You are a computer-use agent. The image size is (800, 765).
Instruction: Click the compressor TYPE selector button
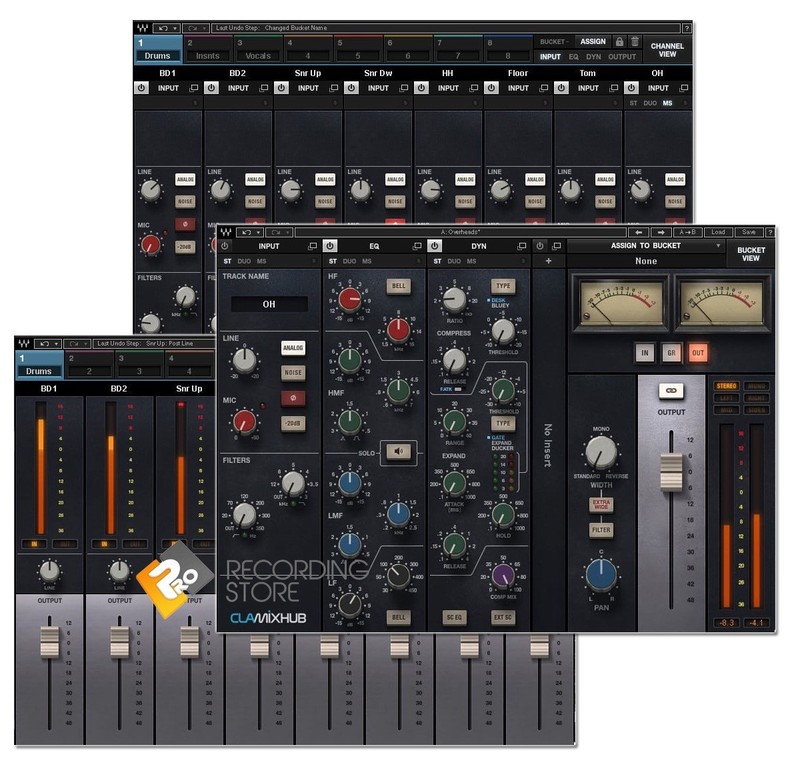pyautogui.click(x=503, y=286)
